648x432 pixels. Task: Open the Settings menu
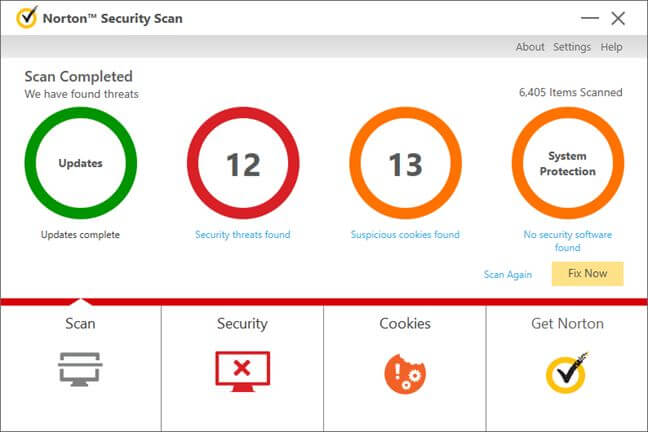click(x=572, y=47)
